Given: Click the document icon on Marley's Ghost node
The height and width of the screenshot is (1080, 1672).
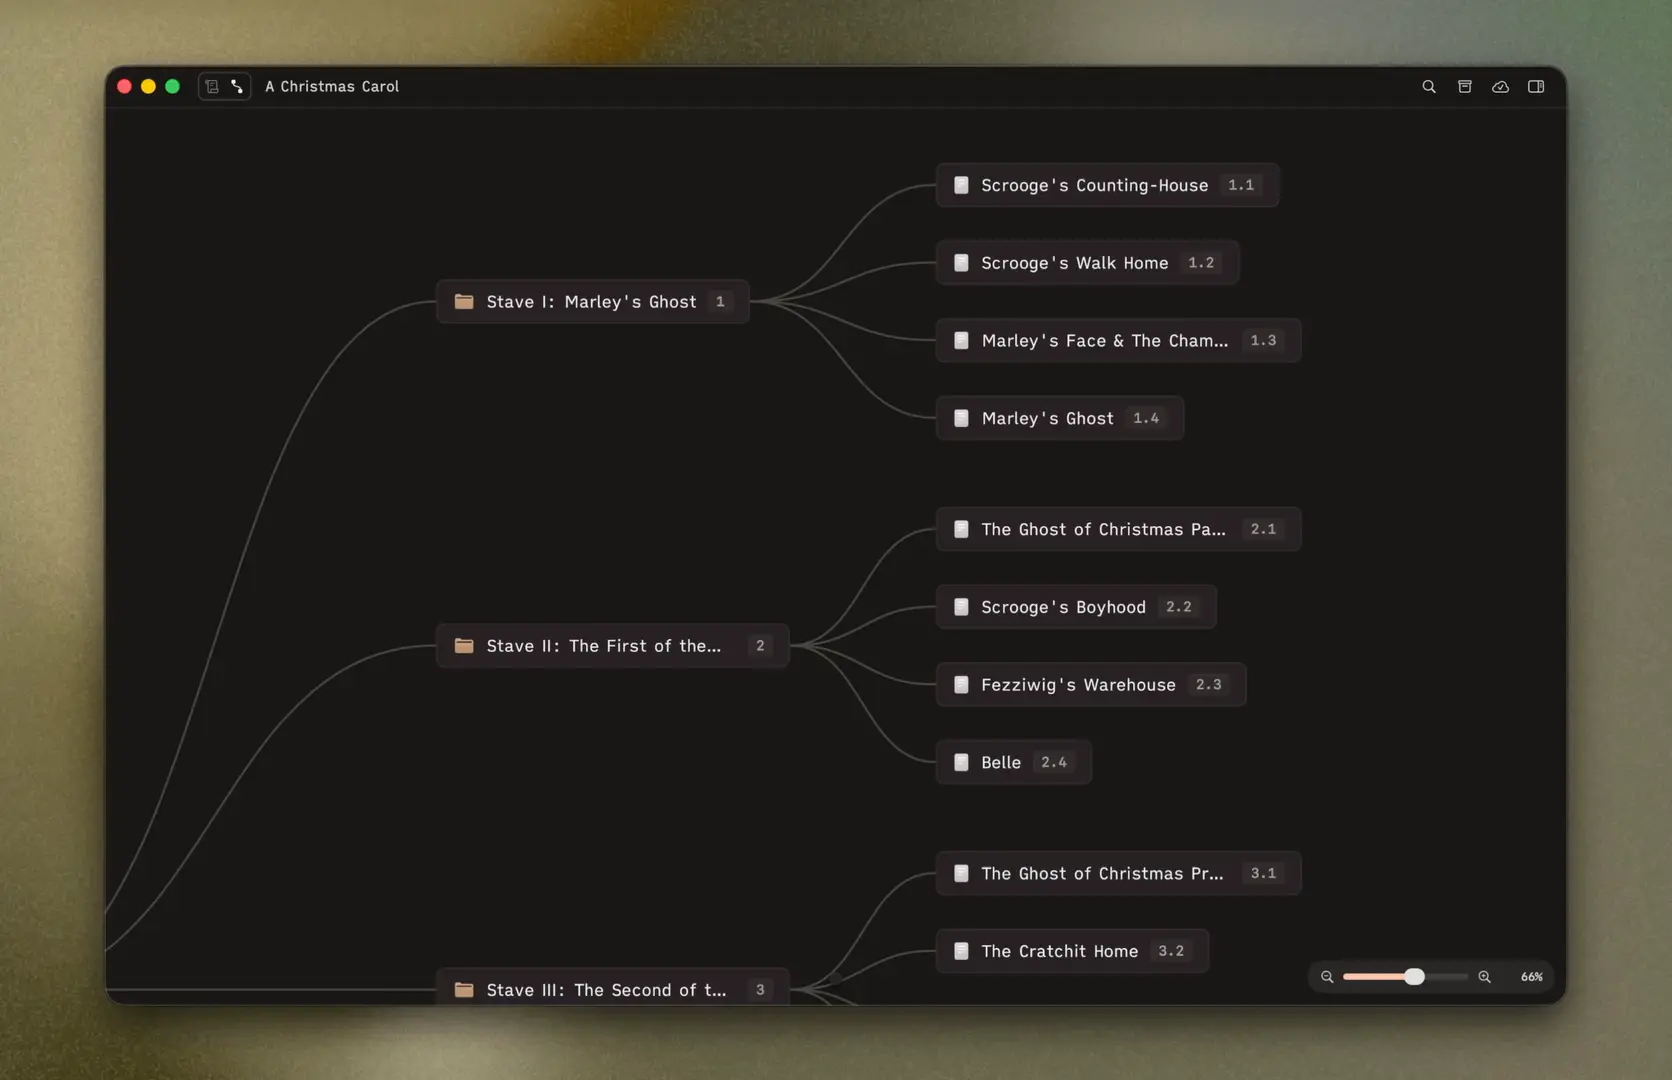Looking at the screenshot, I should click(x=961, y=418).
